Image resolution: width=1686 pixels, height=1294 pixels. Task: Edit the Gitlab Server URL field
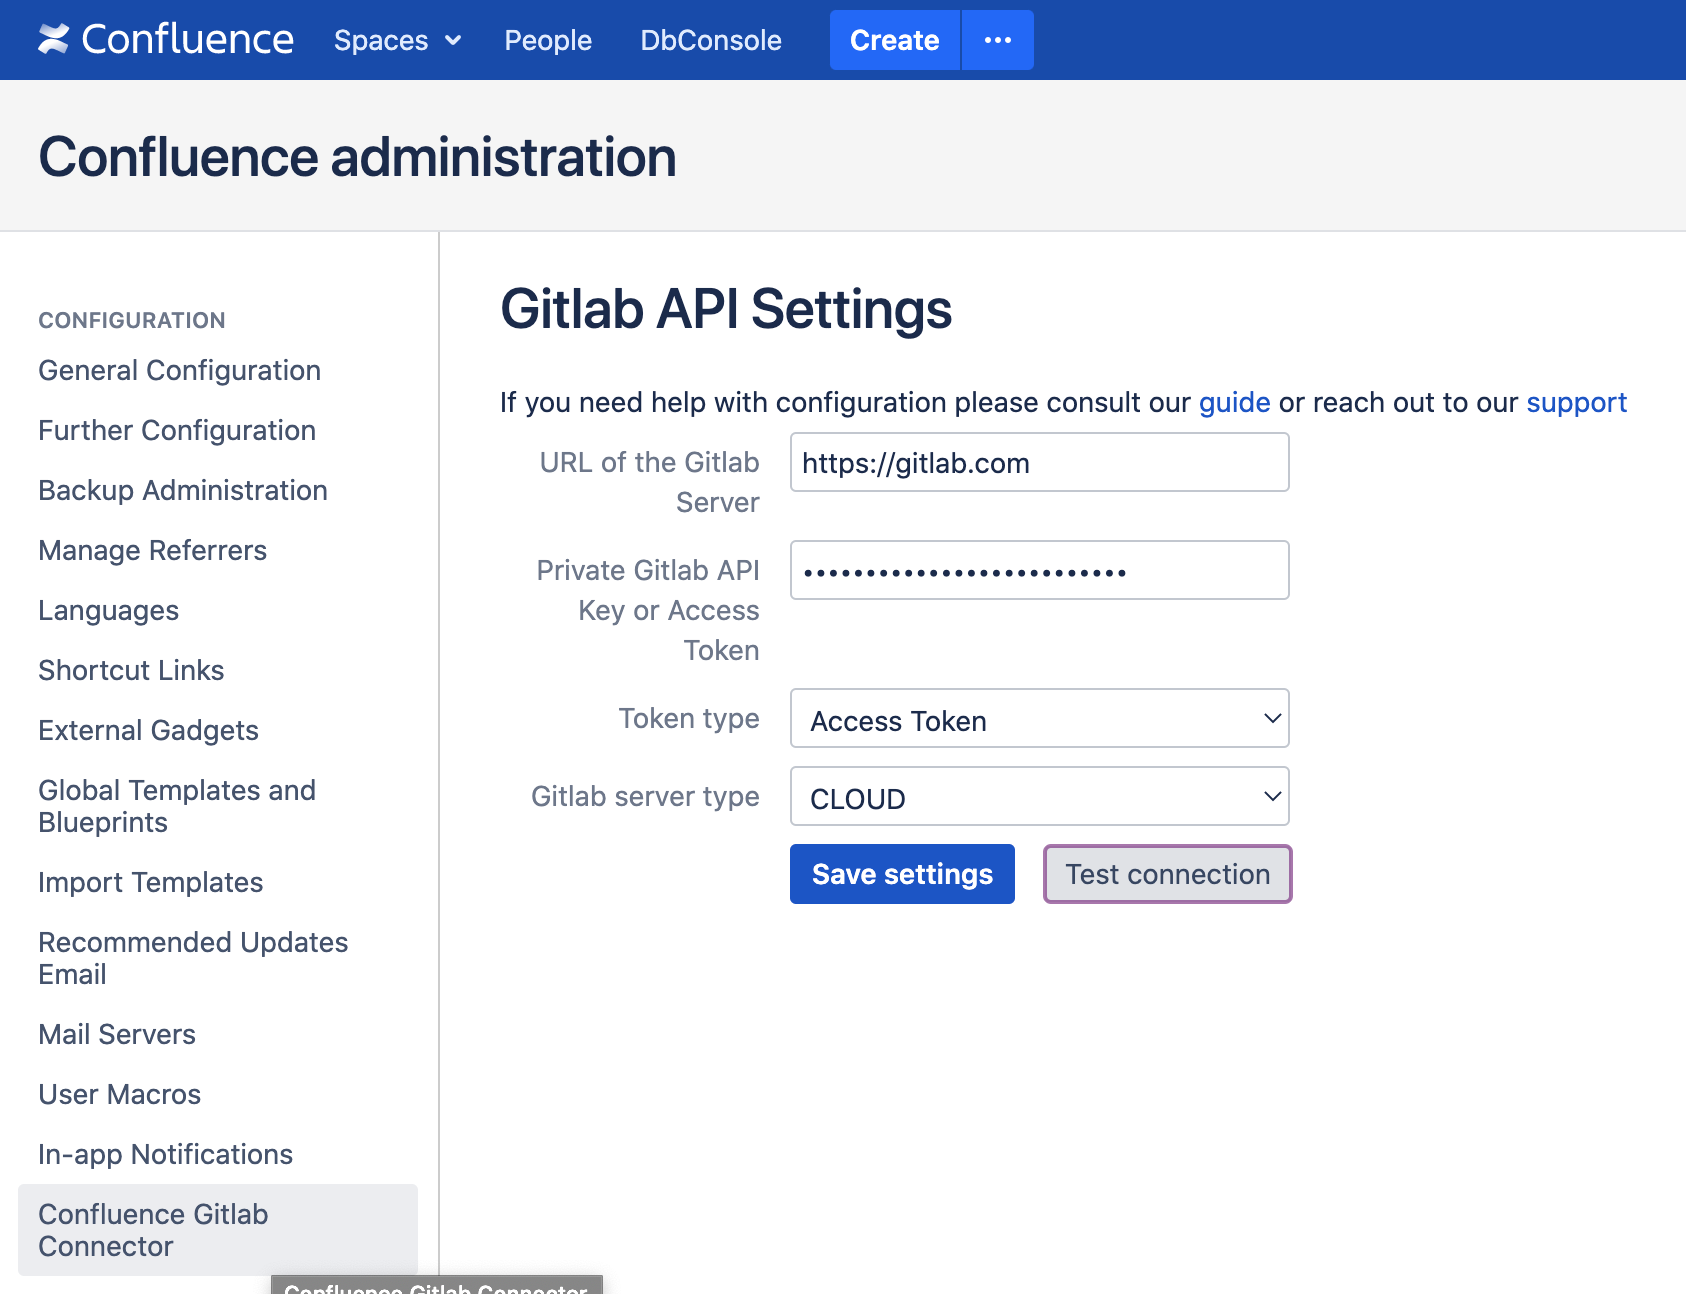[1039, 462]
